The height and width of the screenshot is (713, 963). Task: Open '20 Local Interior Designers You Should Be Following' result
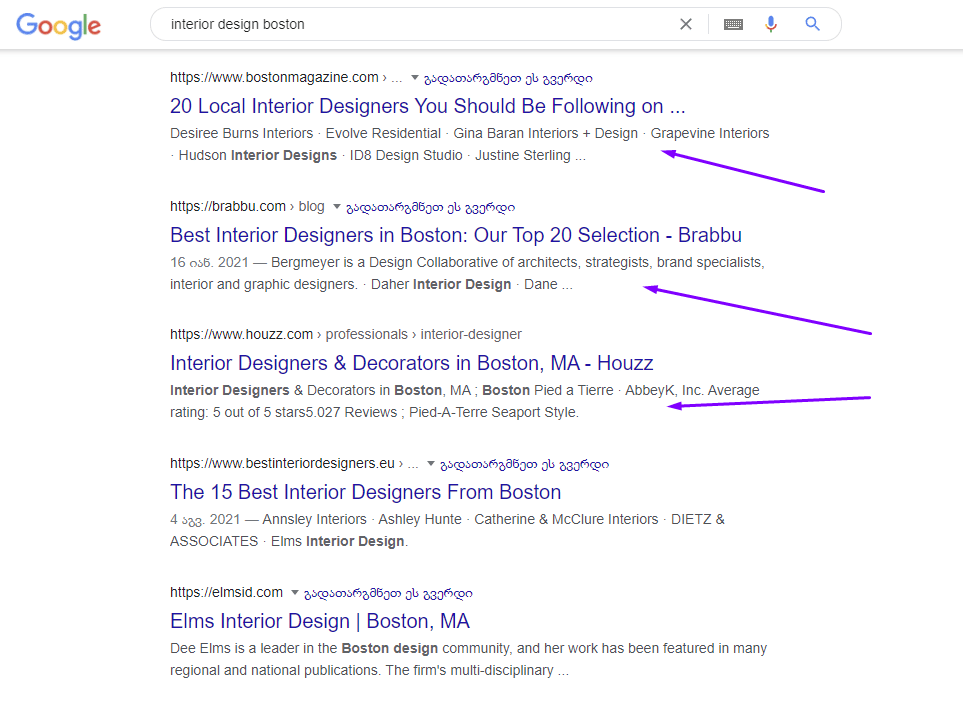[427, 106]
